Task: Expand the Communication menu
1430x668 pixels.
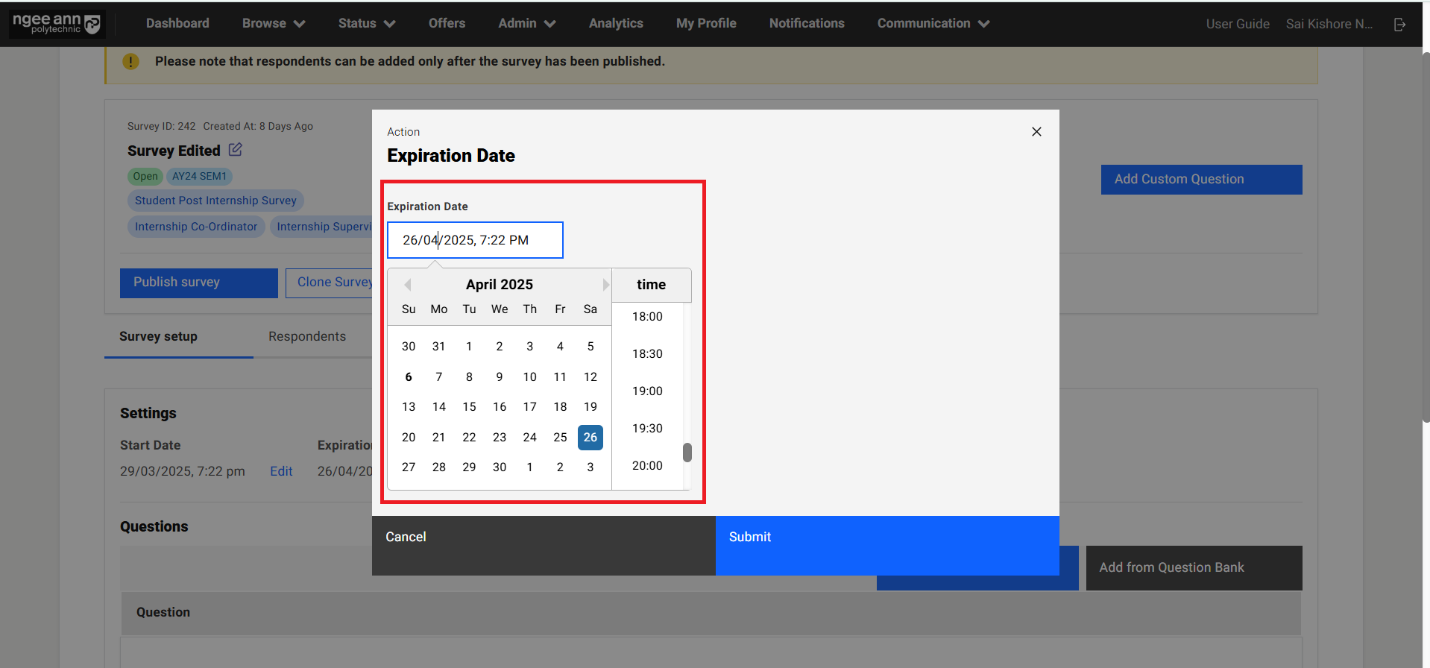Action: [933, 23]
